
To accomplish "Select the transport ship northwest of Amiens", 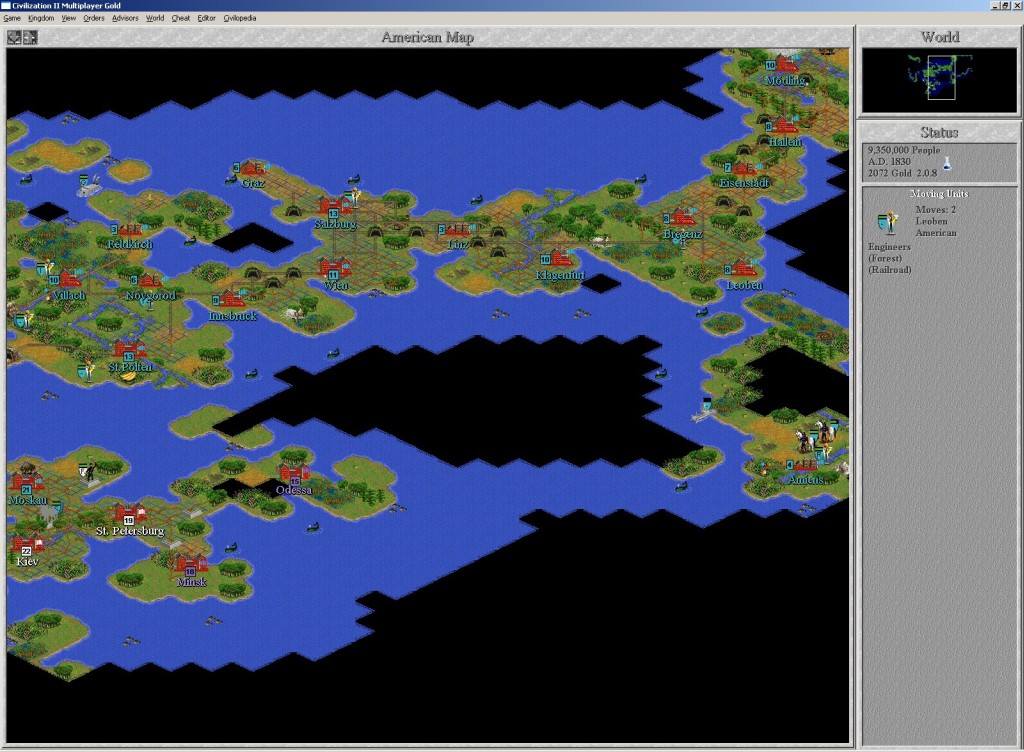I will click(705, 409).
